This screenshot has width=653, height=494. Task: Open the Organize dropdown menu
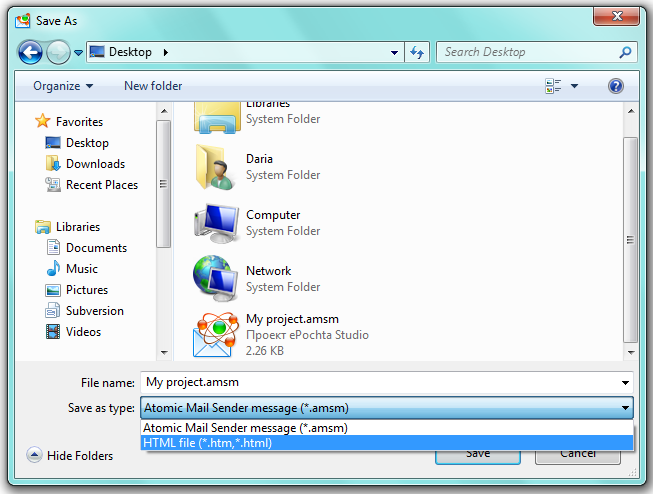coord(62,86)
